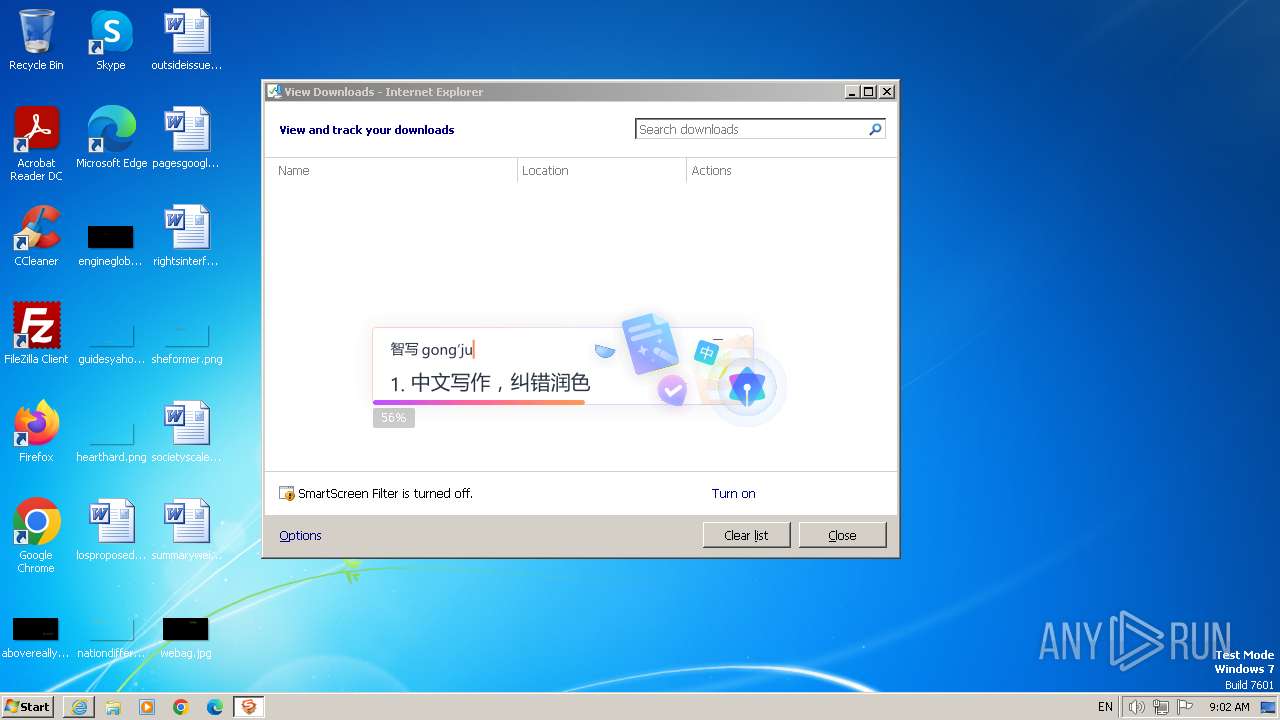
Task: Click the Actions column header
Action: coord(790,171)
